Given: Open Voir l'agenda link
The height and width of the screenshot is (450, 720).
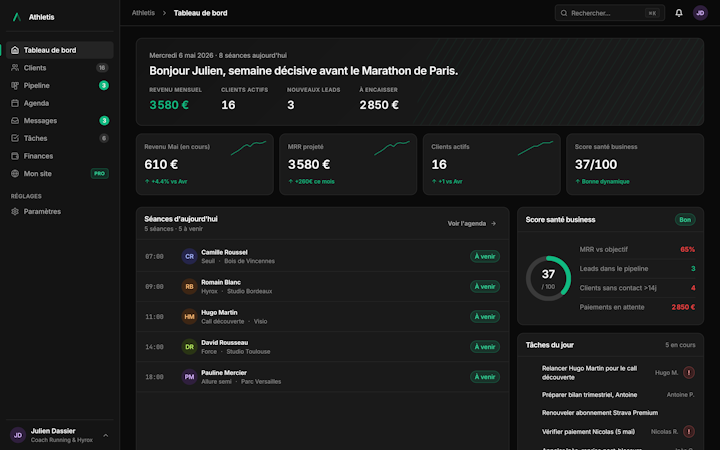Looking at the screenshot, I should coord(472,224).
